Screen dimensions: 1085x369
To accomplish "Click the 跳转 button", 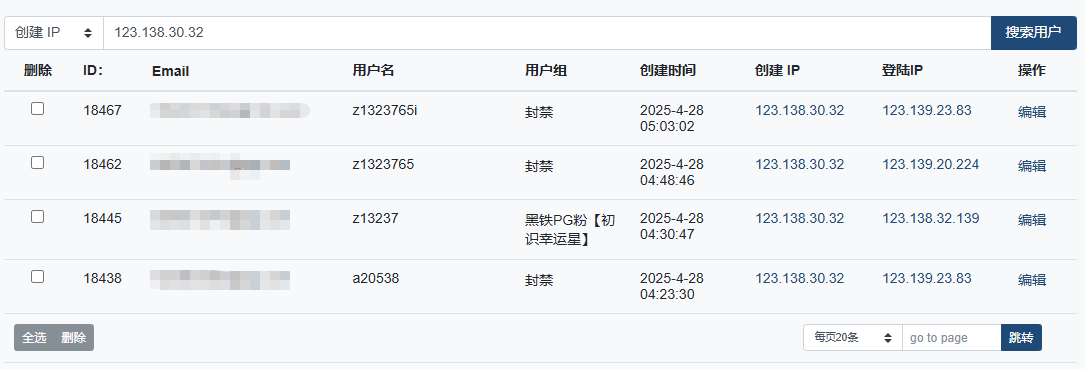I will click(1021, 338).
